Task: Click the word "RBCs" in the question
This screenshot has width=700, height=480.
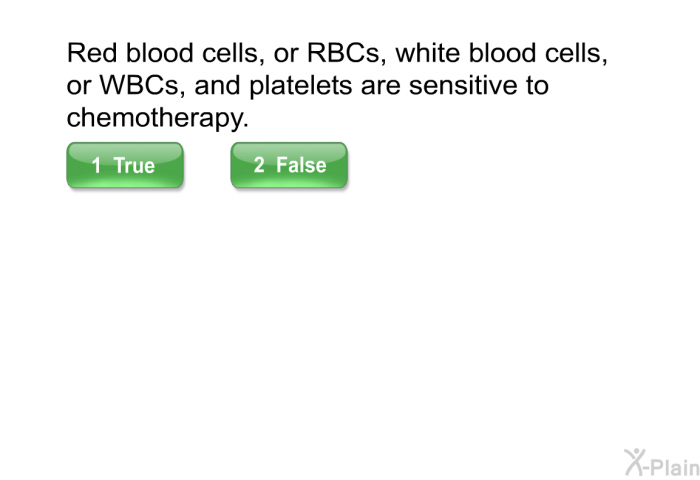Action: coord(343,53)
